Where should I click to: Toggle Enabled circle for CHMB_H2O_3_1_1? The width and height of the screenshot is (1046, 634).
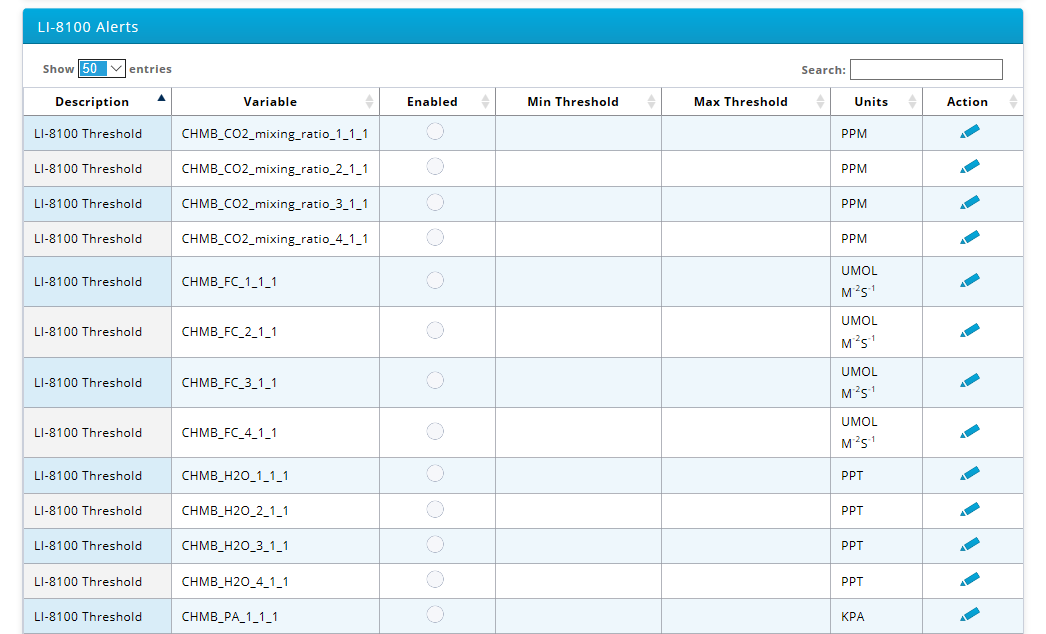(435, 545)
